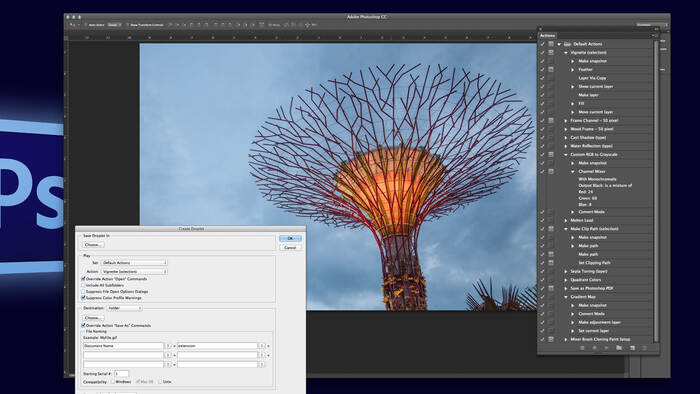Enable Include All Subfolders checkbox

click(83, 285)
